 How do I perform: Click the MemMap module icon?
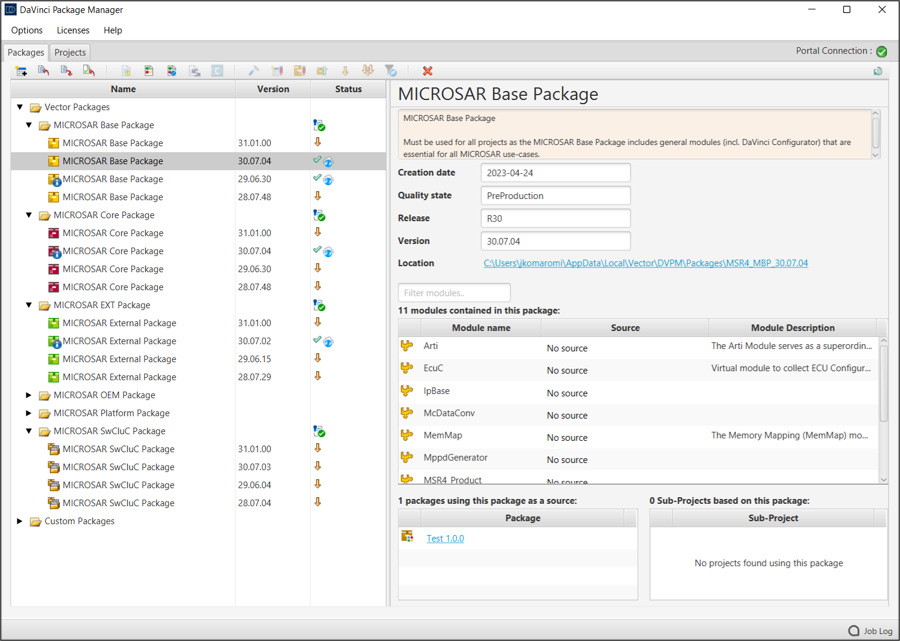click(407, 435)
